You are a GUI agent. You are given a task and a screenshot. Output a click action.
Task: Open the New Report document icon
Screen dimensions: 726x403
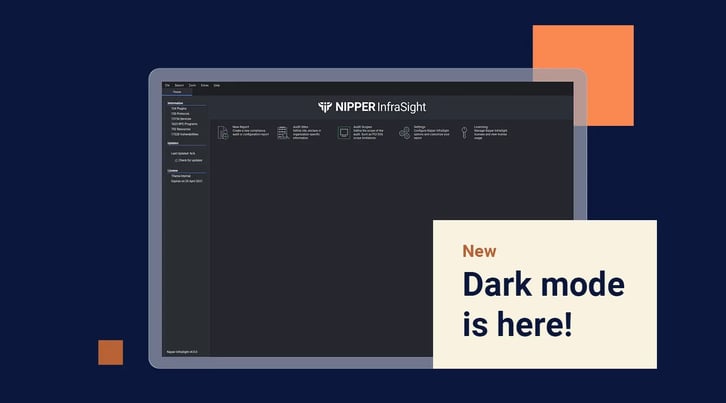[x=223, y=132]
